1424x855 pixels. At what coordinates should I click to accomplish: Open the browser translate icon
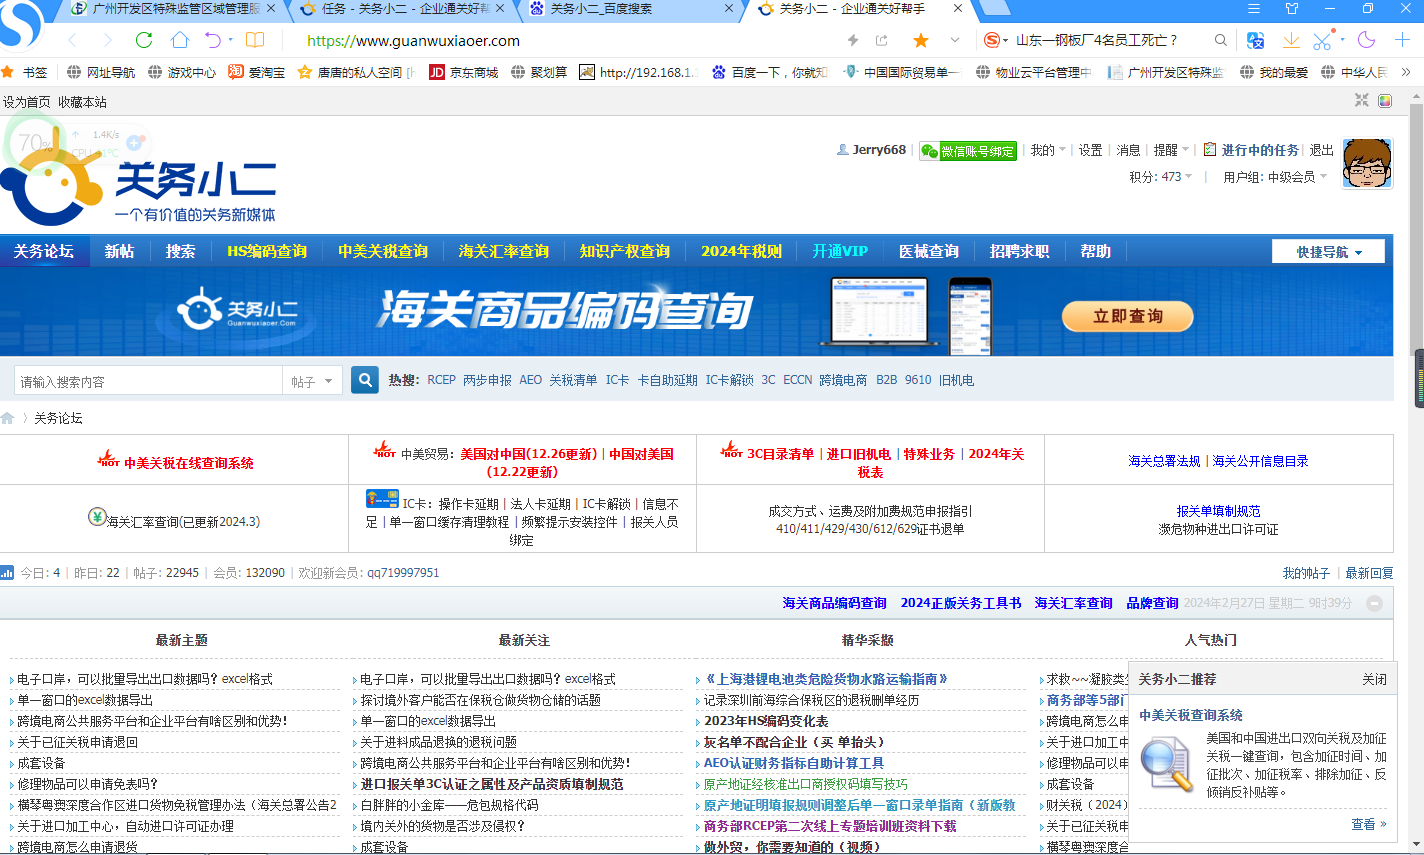[1256, 40]
